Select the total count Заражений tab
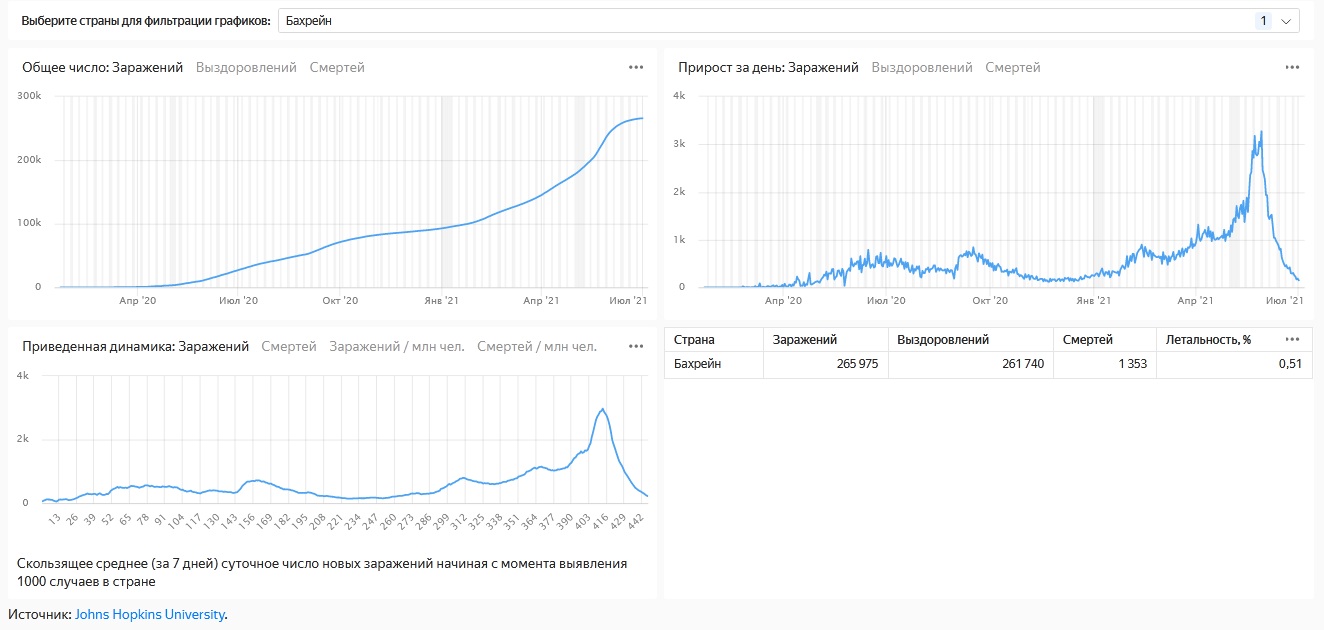Screen dimensions: 1324x630 pyautogui.click(x=147, y=68)
